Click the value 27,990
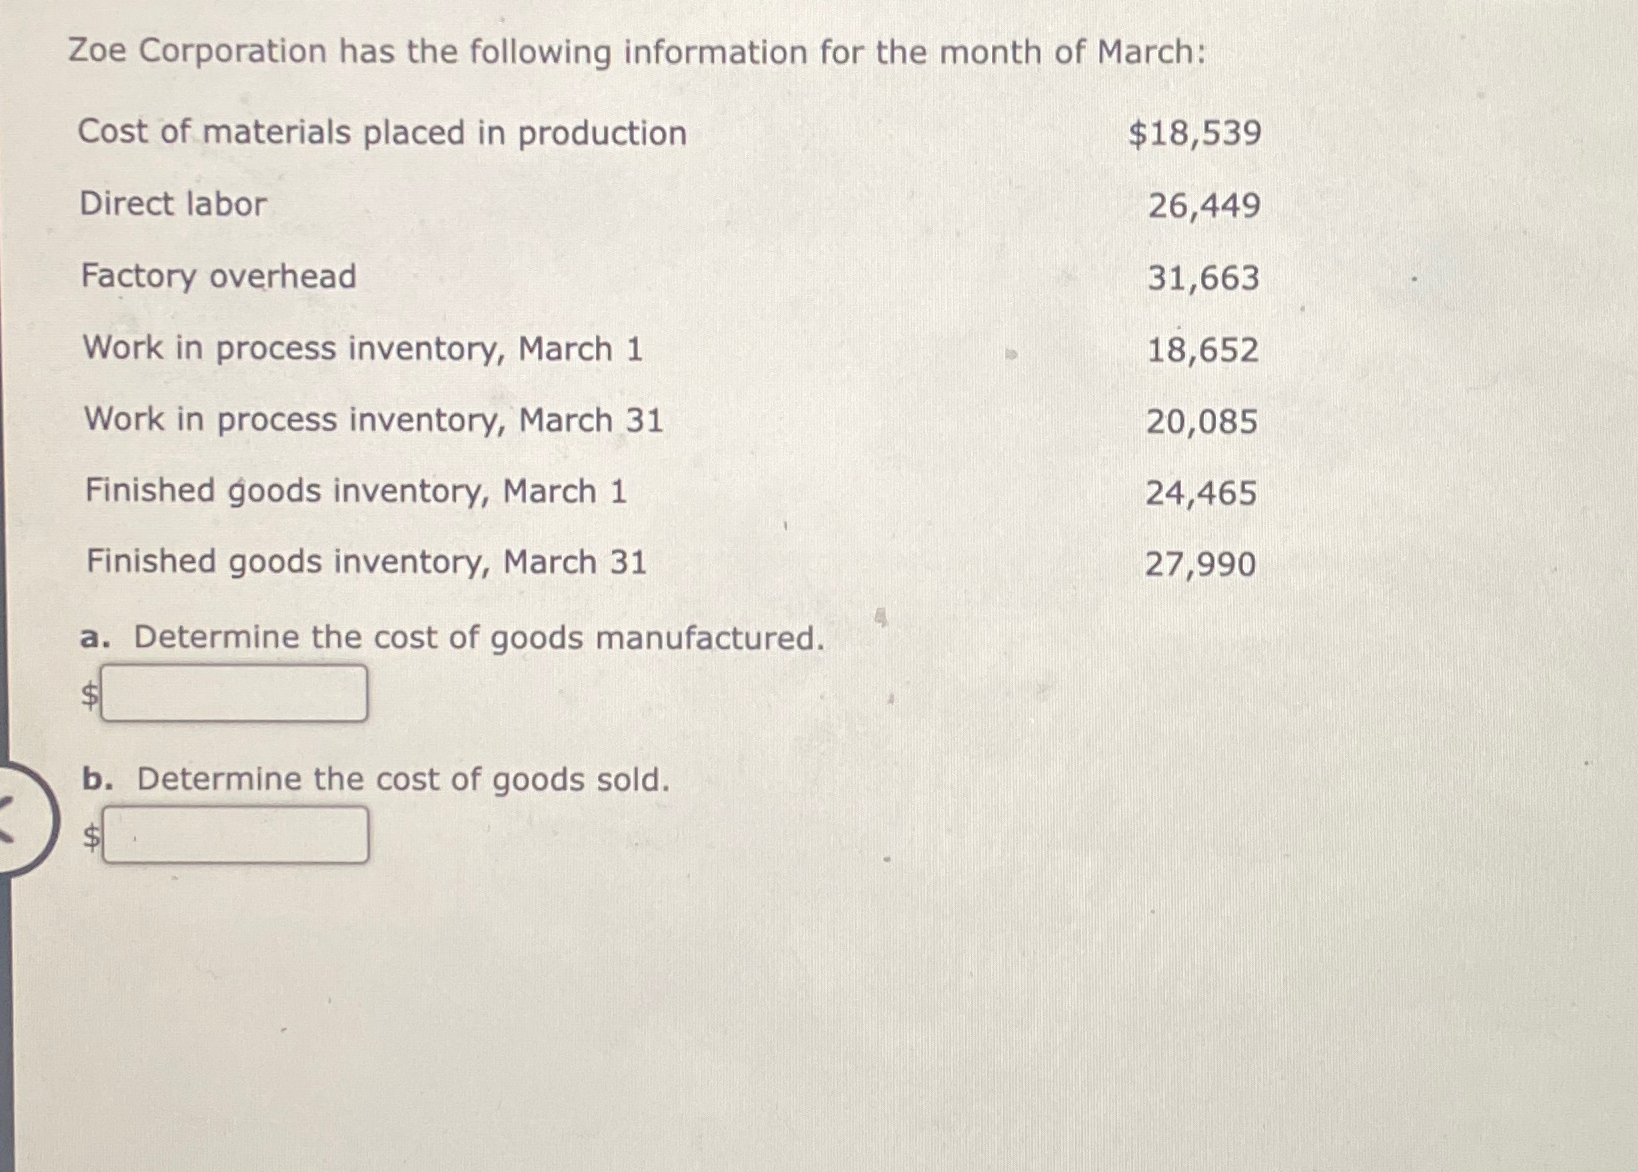This screenshot has width=1638, height=1172. [x=1203, y=564]
